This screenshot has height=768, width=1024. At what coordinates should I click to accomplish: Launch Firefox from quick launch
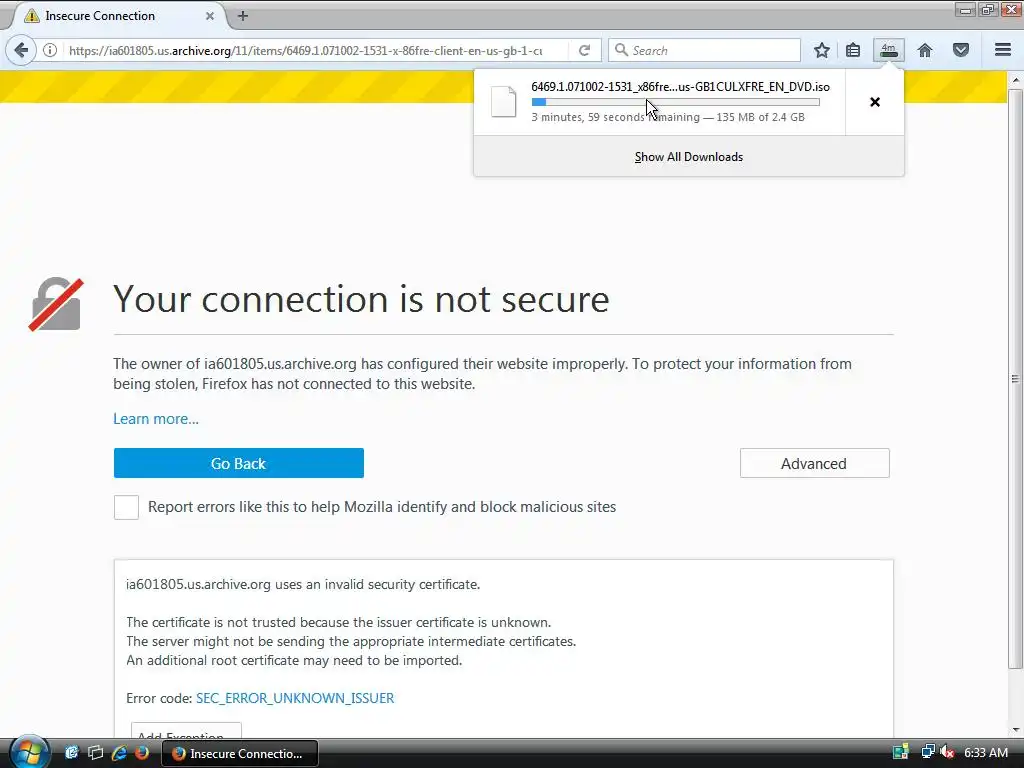(x=142, y=753)
